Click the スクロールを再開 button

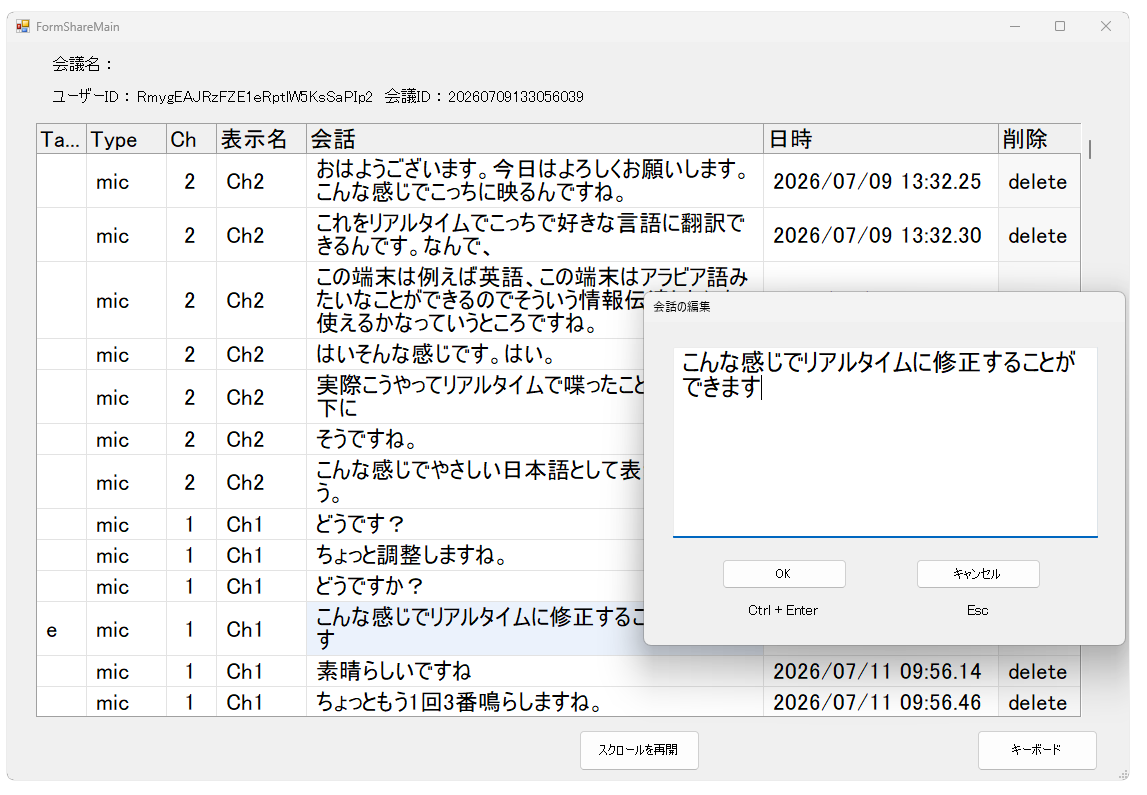point(639,750)
